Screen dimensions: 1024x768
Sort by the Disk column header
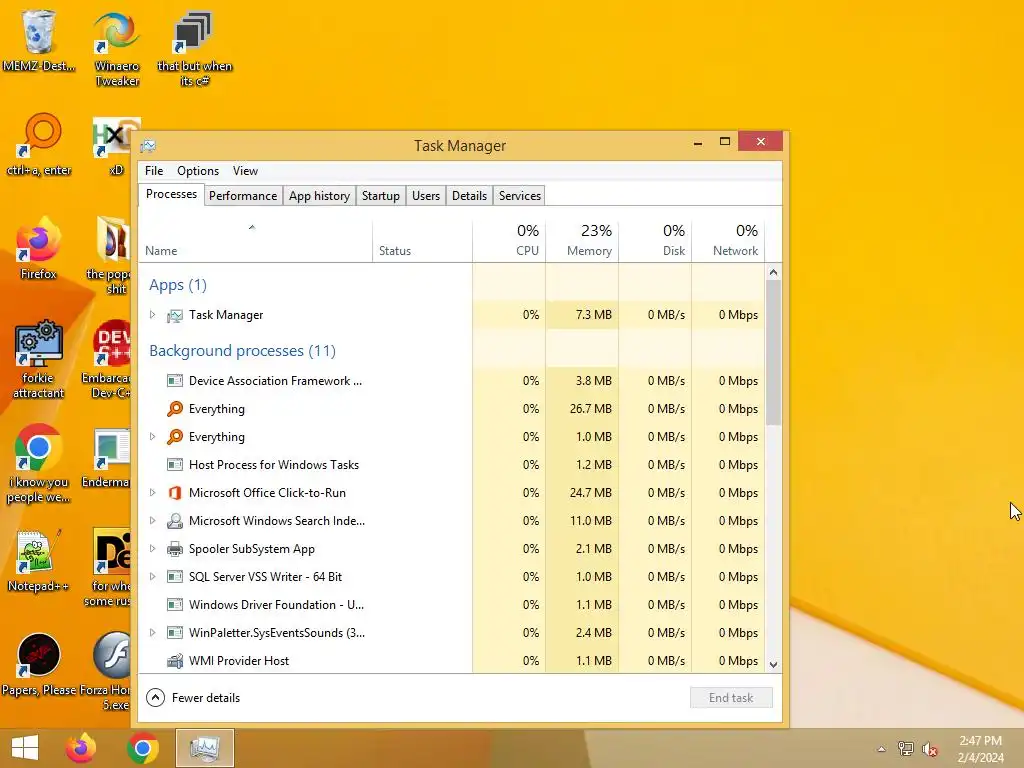[655, 242]
